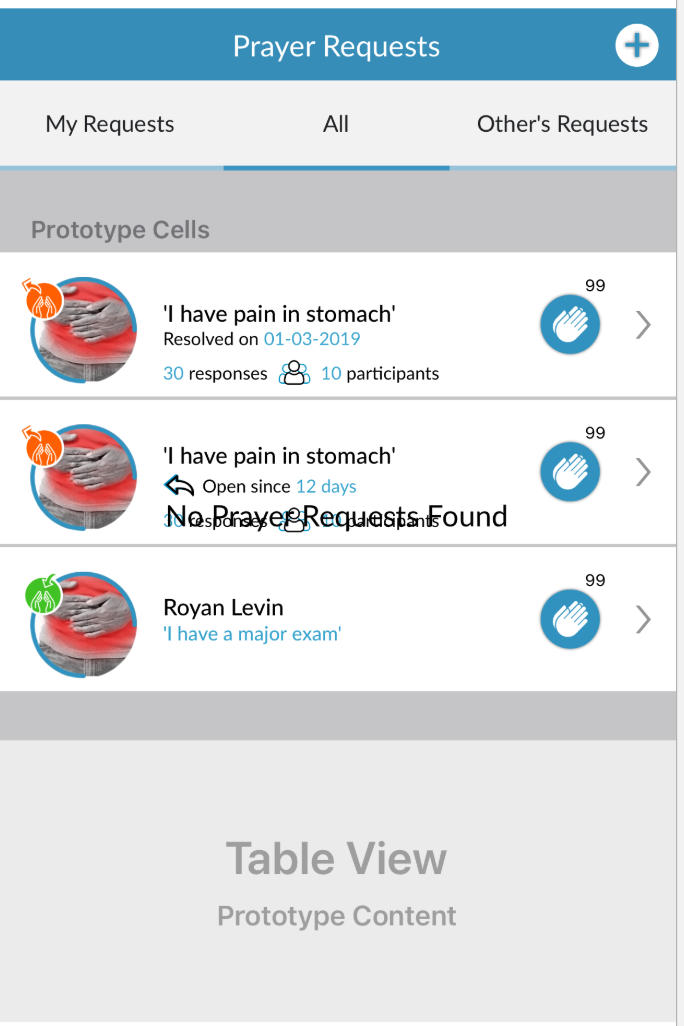Click the 01-03-2019 resolved date link
The height and width of the screenshot is (1026, 684).
pyautogui.click(x=312, y=339)
